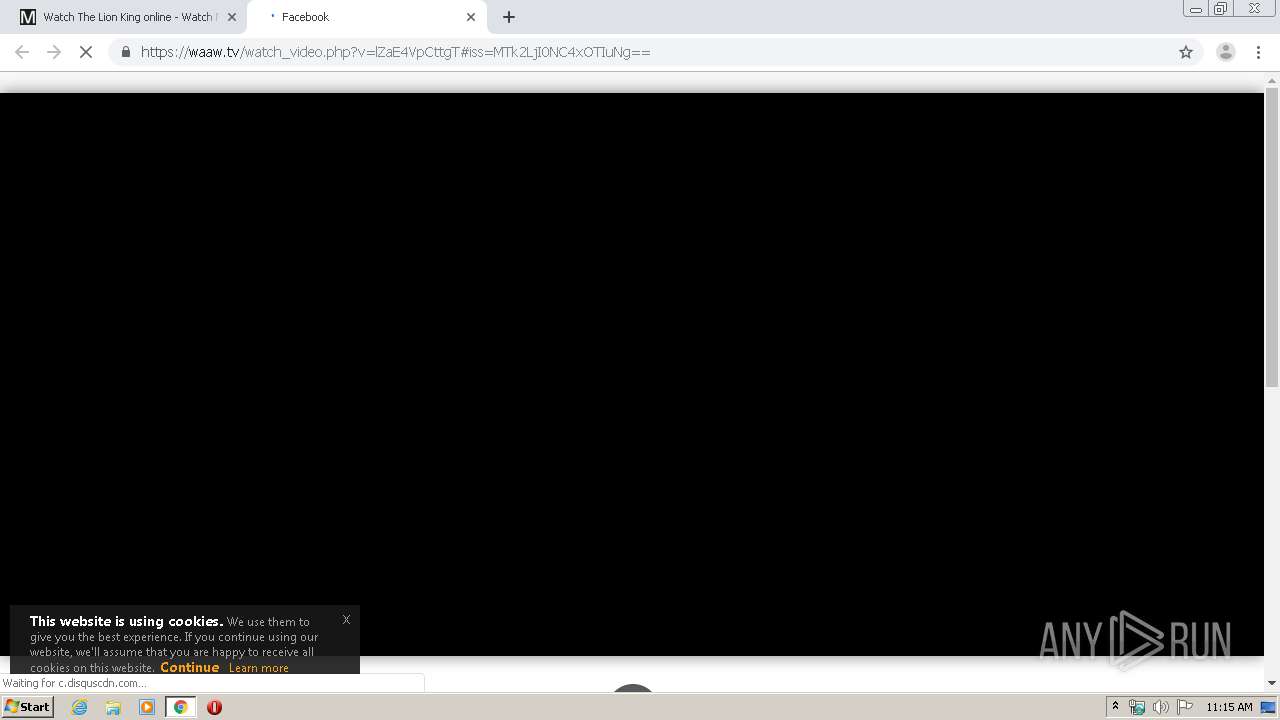1280x720 pixels.
Task: Open a new browser tab
Action: (509, 17)
